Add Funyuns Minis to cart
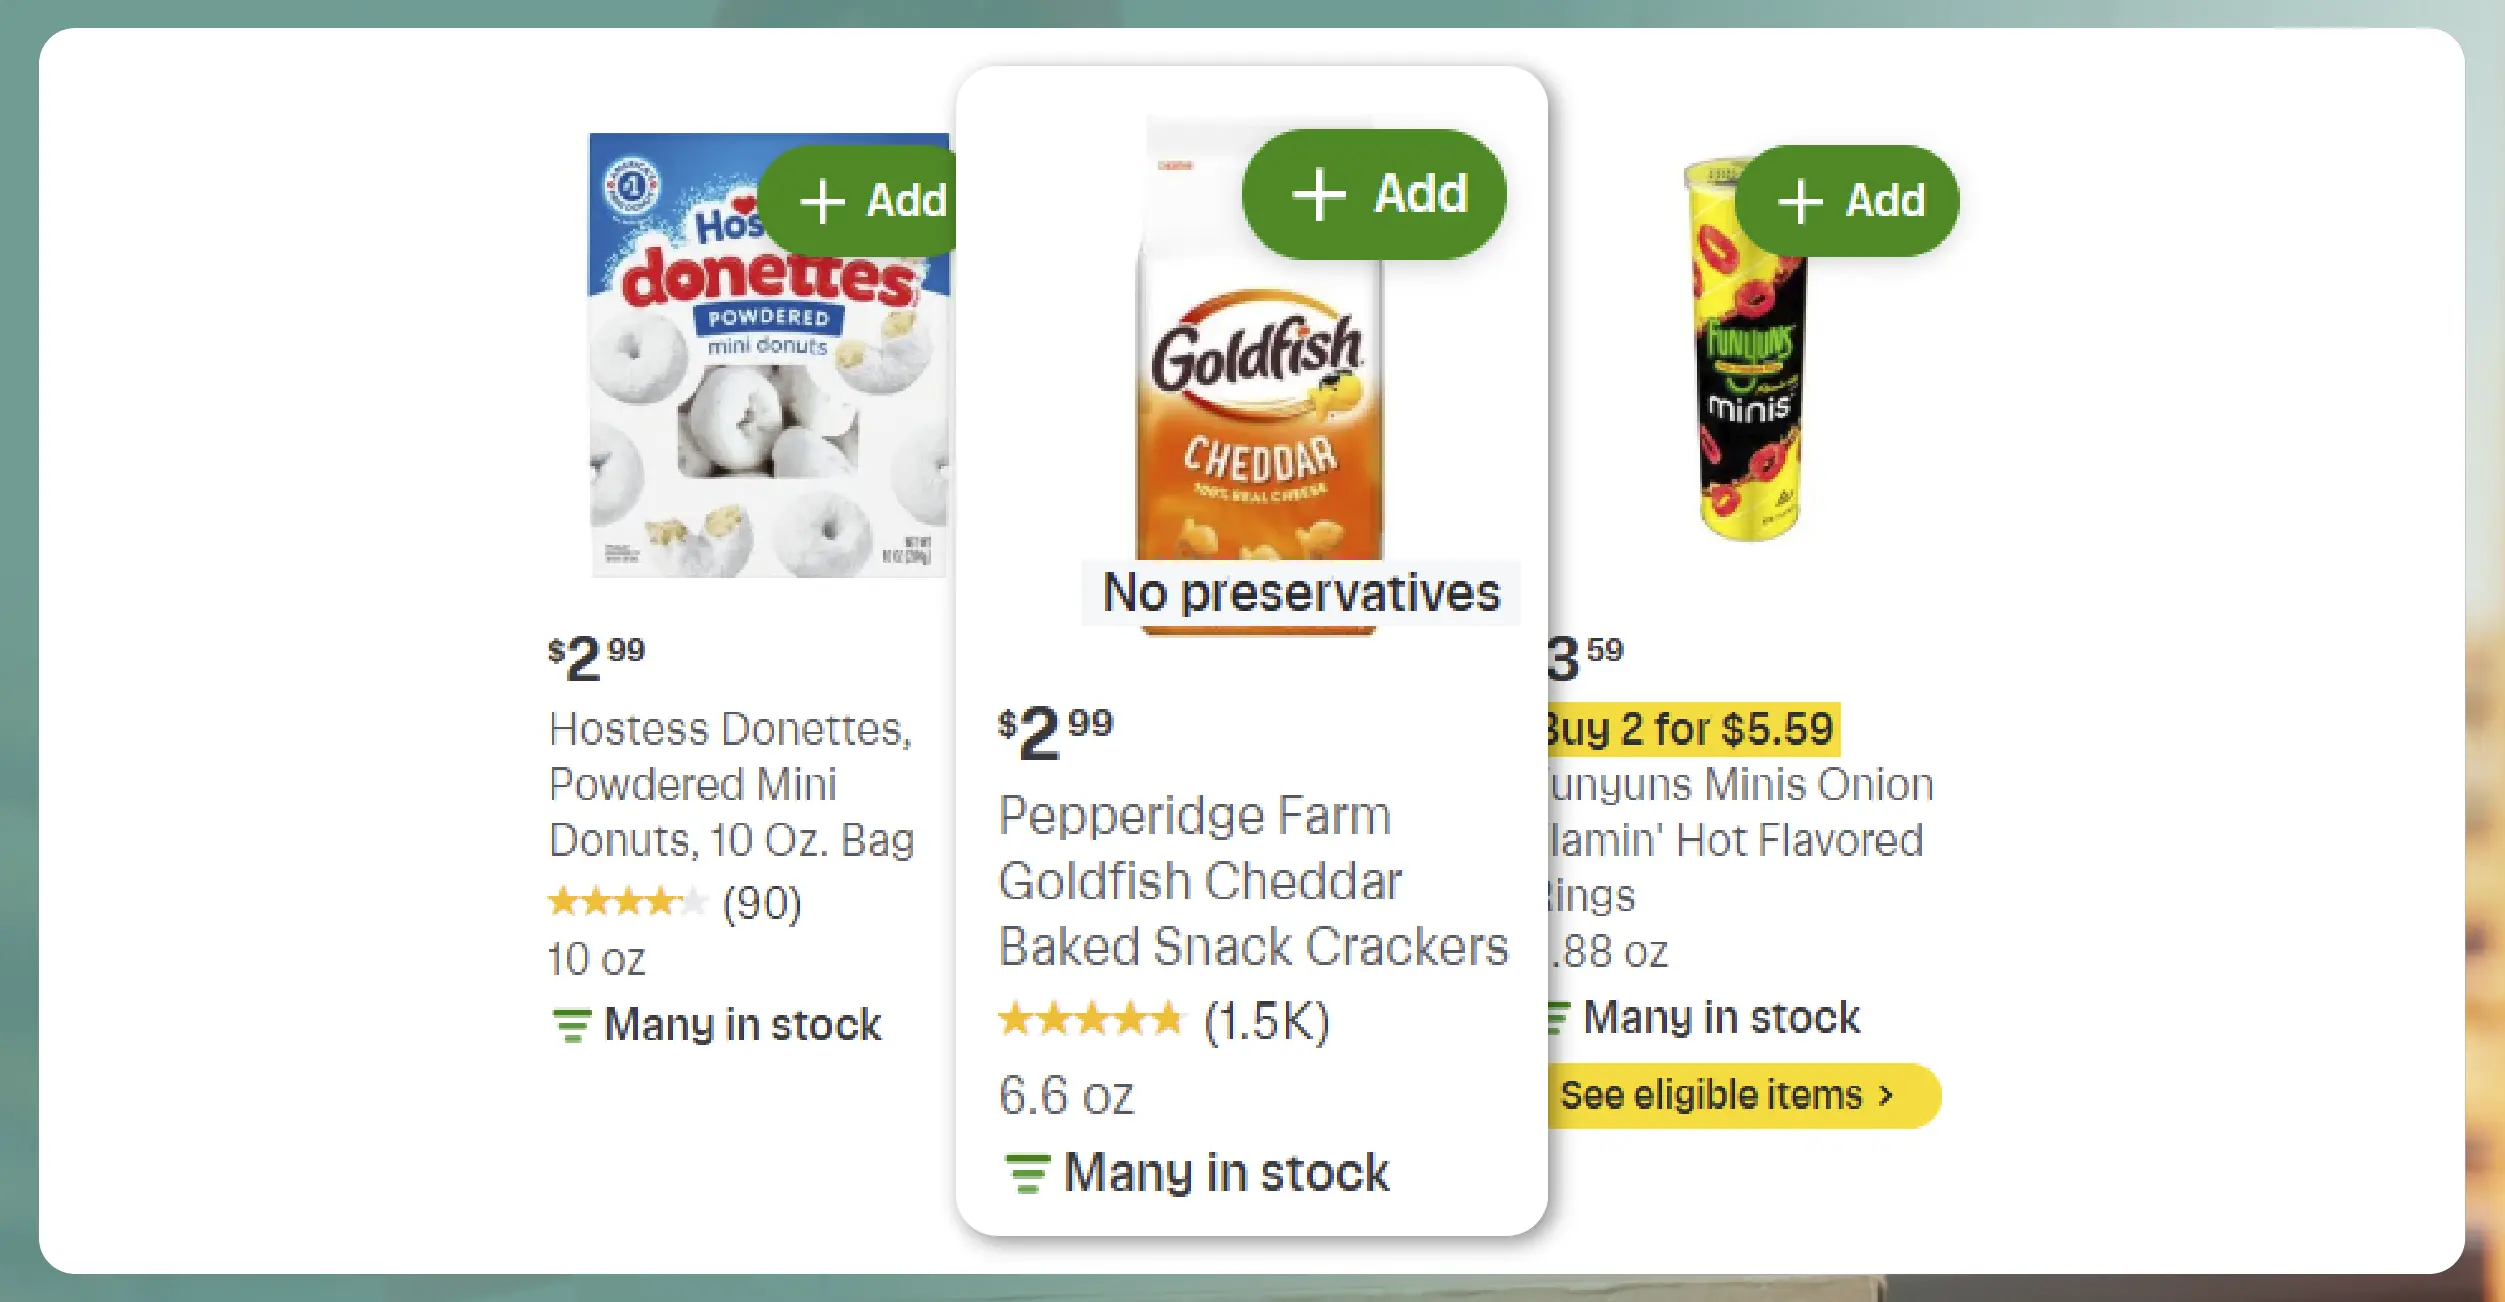 (x=1850, y=200)
